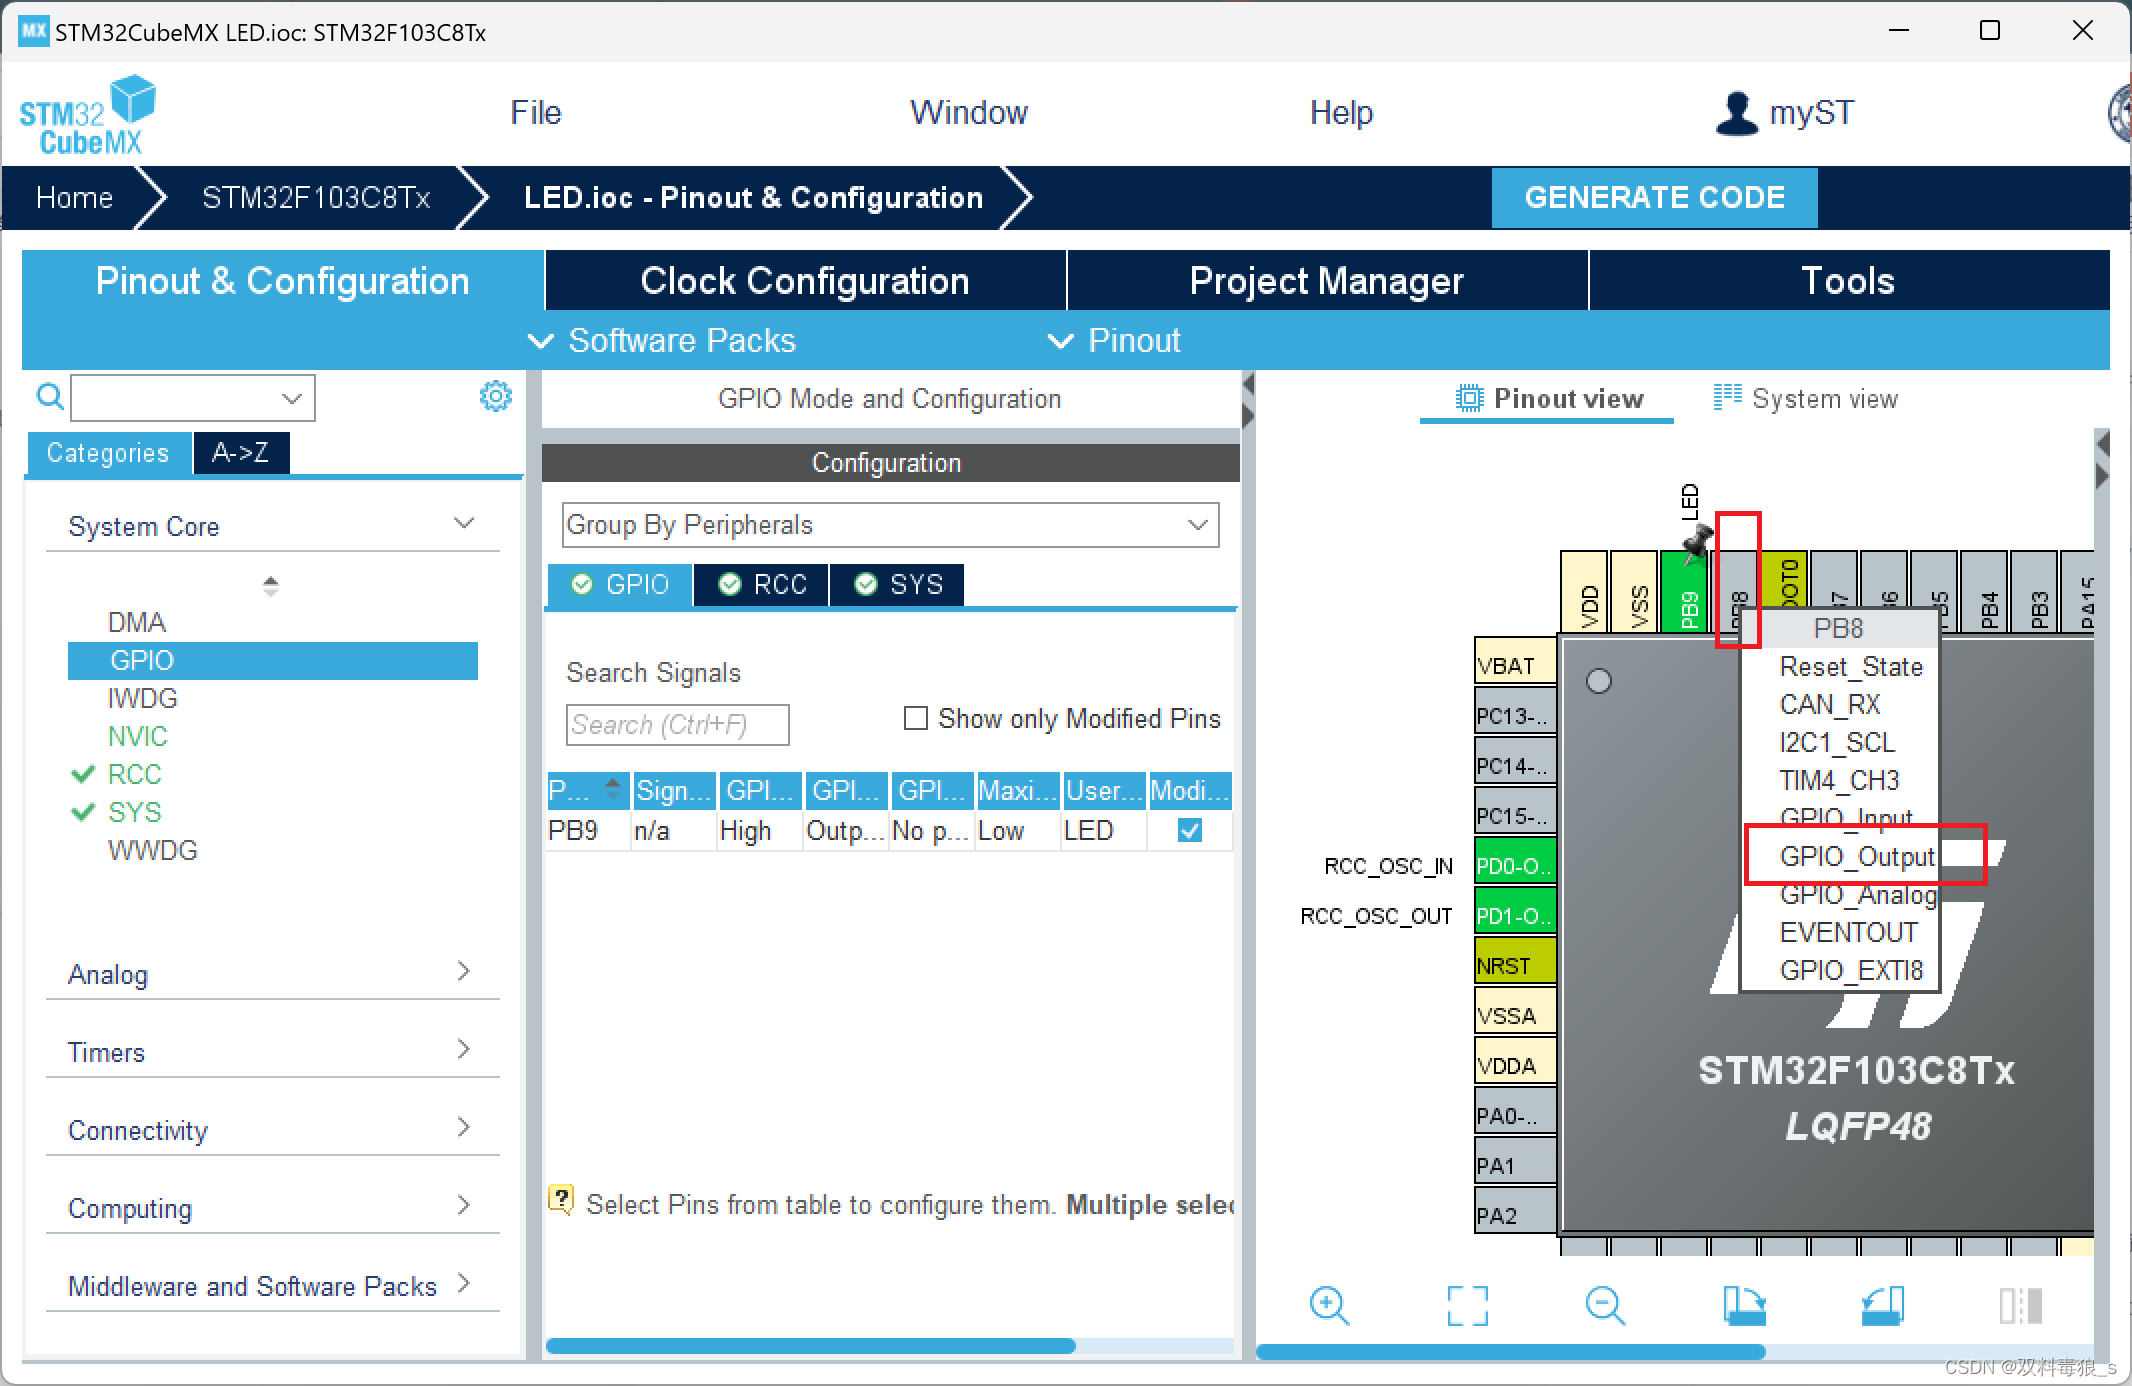The width and height of the screenshot is (2132, 1386).
Task: Open the Help menu
Action: click(x=1341, y=113)
